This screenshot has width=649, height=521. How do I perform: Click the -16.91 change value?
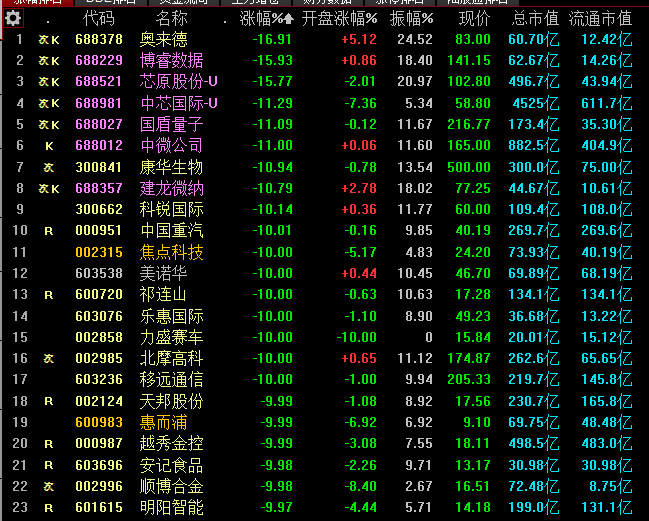click(272, 39)
